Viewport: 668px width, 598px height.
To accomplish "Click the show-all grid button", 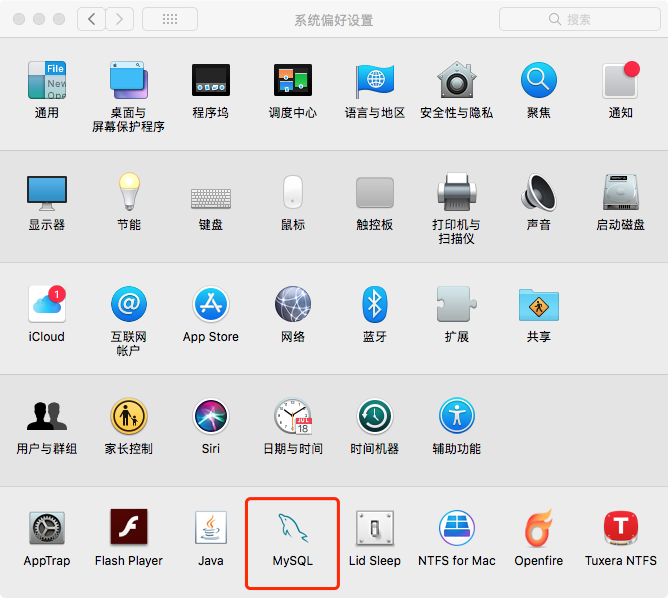I will pyautogui.click(x=170, y=19).
